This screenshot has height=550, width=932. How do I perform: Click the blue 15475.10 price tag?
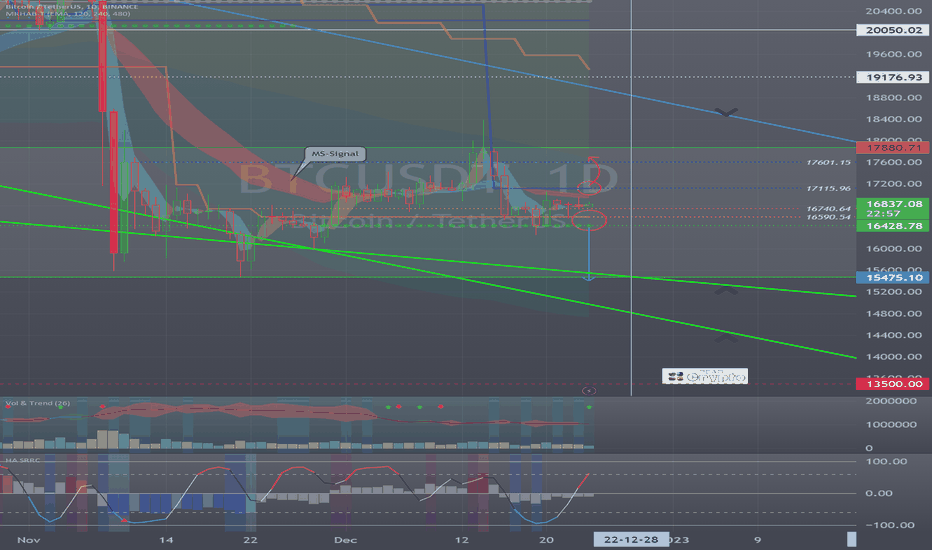[x=892, y=278]
